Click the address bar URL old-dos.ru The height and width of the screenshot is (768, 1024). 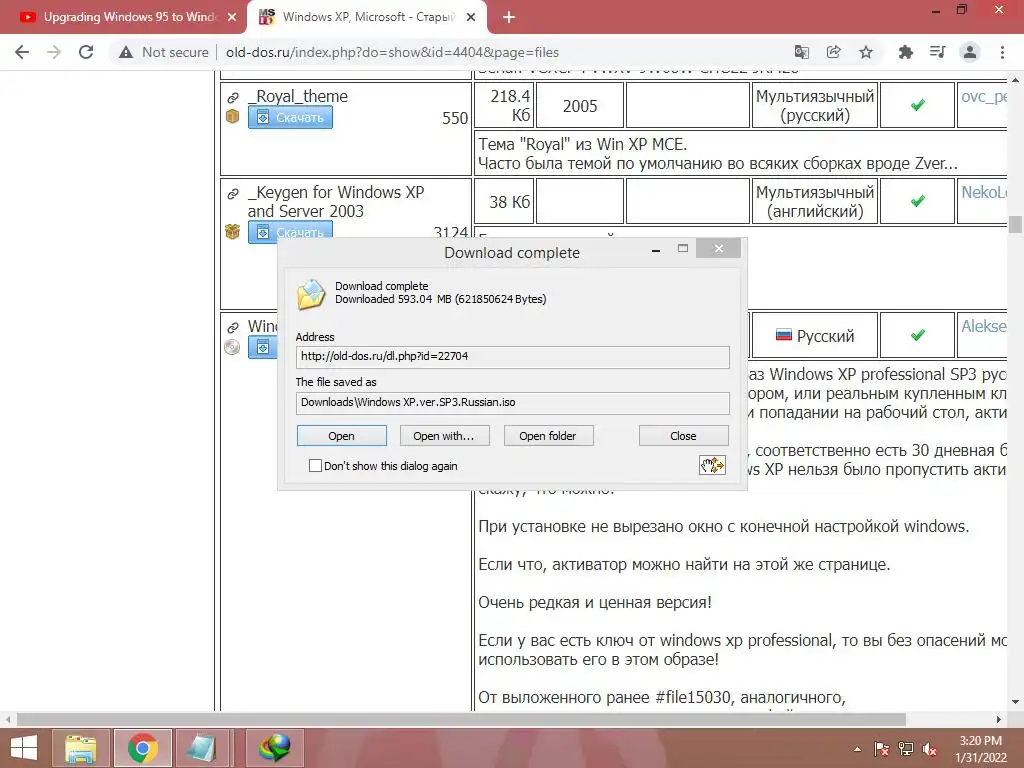pos(392,52)
